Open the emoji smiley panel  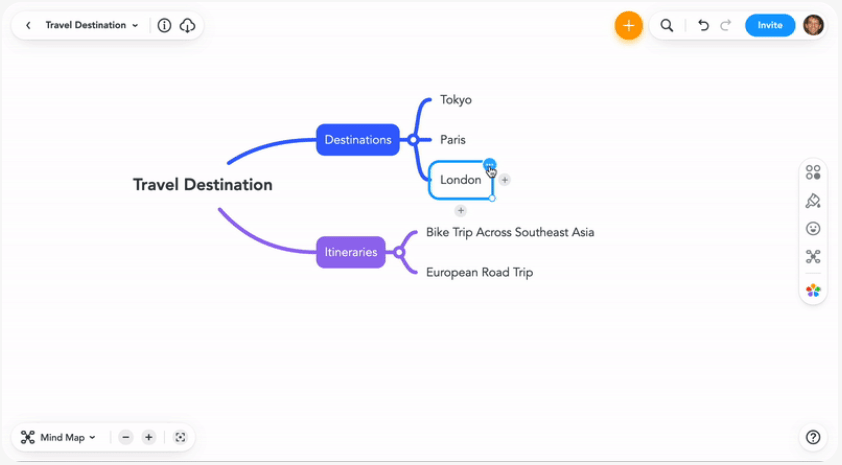click(813, 229)
